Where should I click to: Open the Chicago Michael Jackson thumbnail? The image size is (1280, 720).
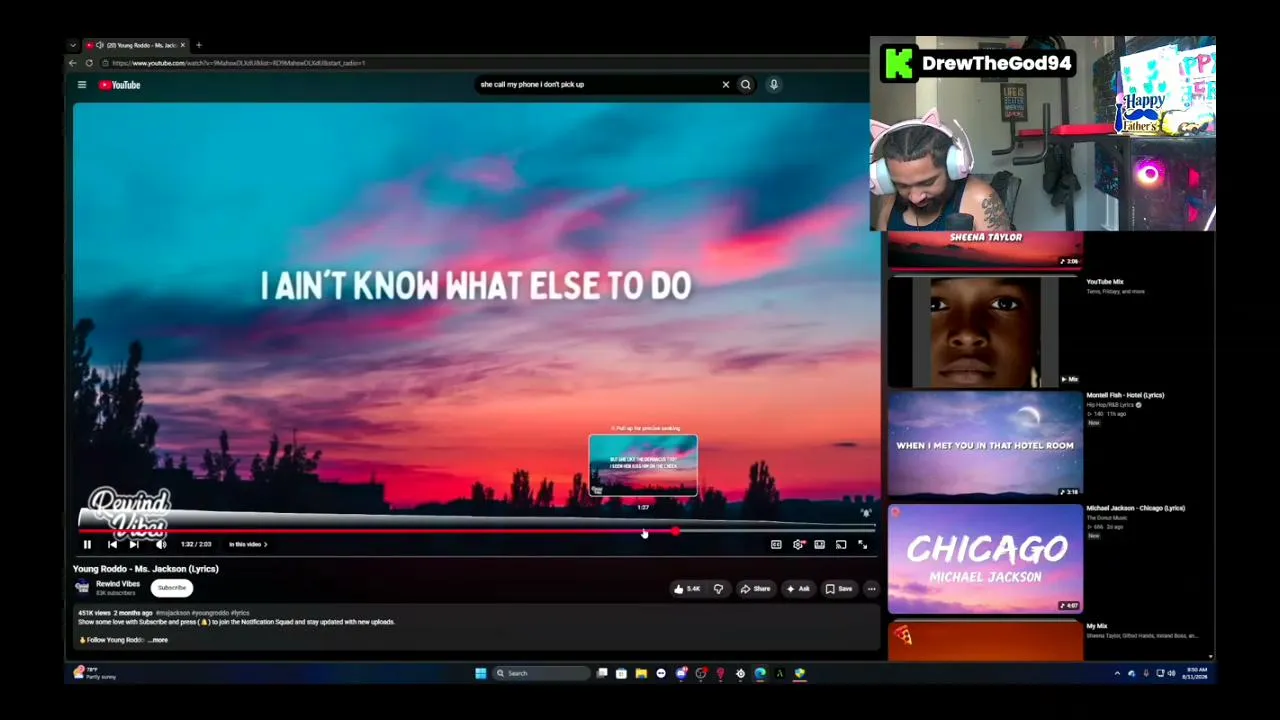pyautogui.click(x=985, y=558)
